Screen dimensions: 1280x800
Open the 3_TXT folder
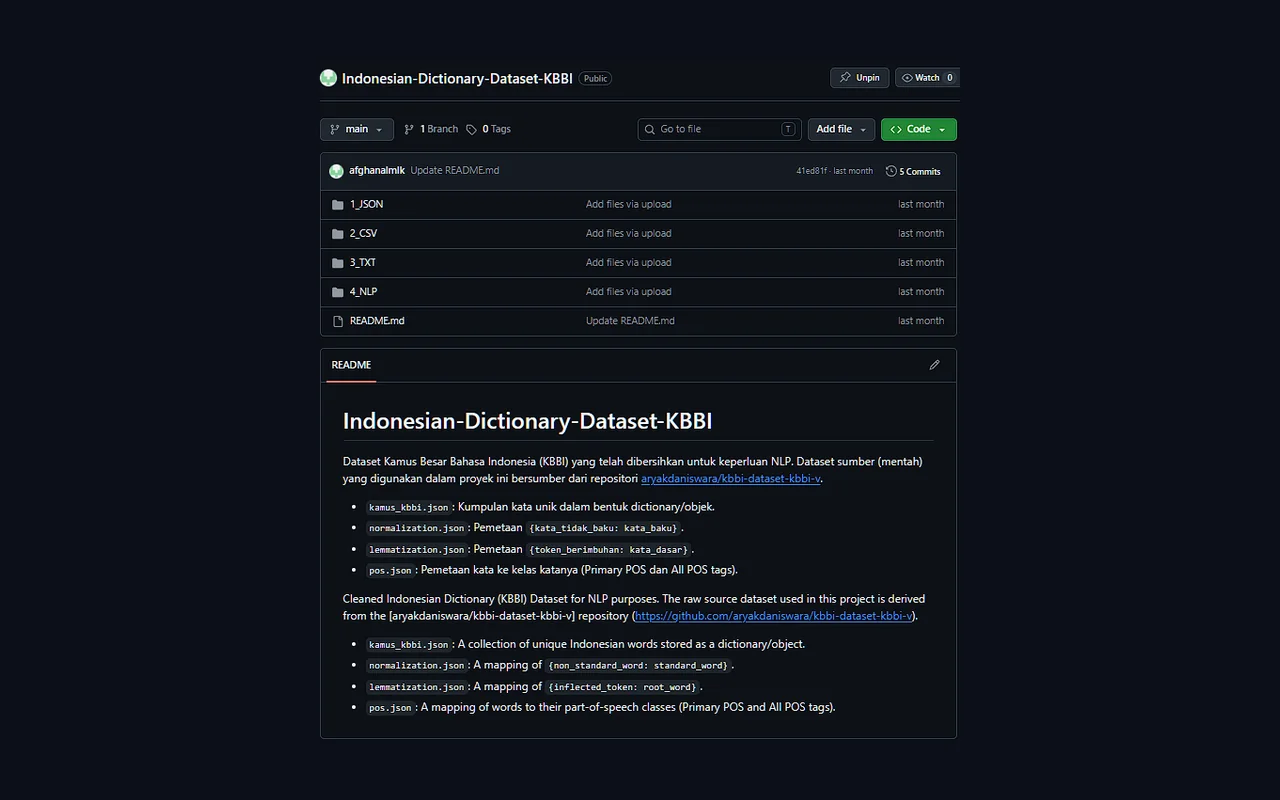click(363, 262)
